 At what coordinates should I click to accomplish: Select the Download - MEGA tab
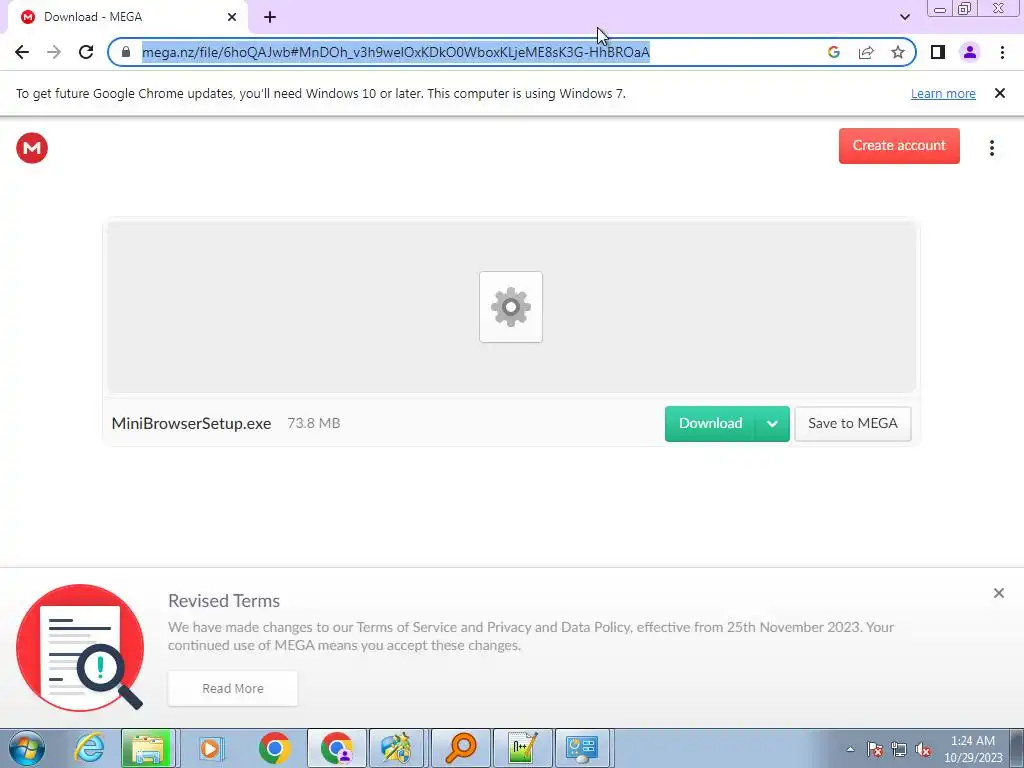click(x=127, y=17)
